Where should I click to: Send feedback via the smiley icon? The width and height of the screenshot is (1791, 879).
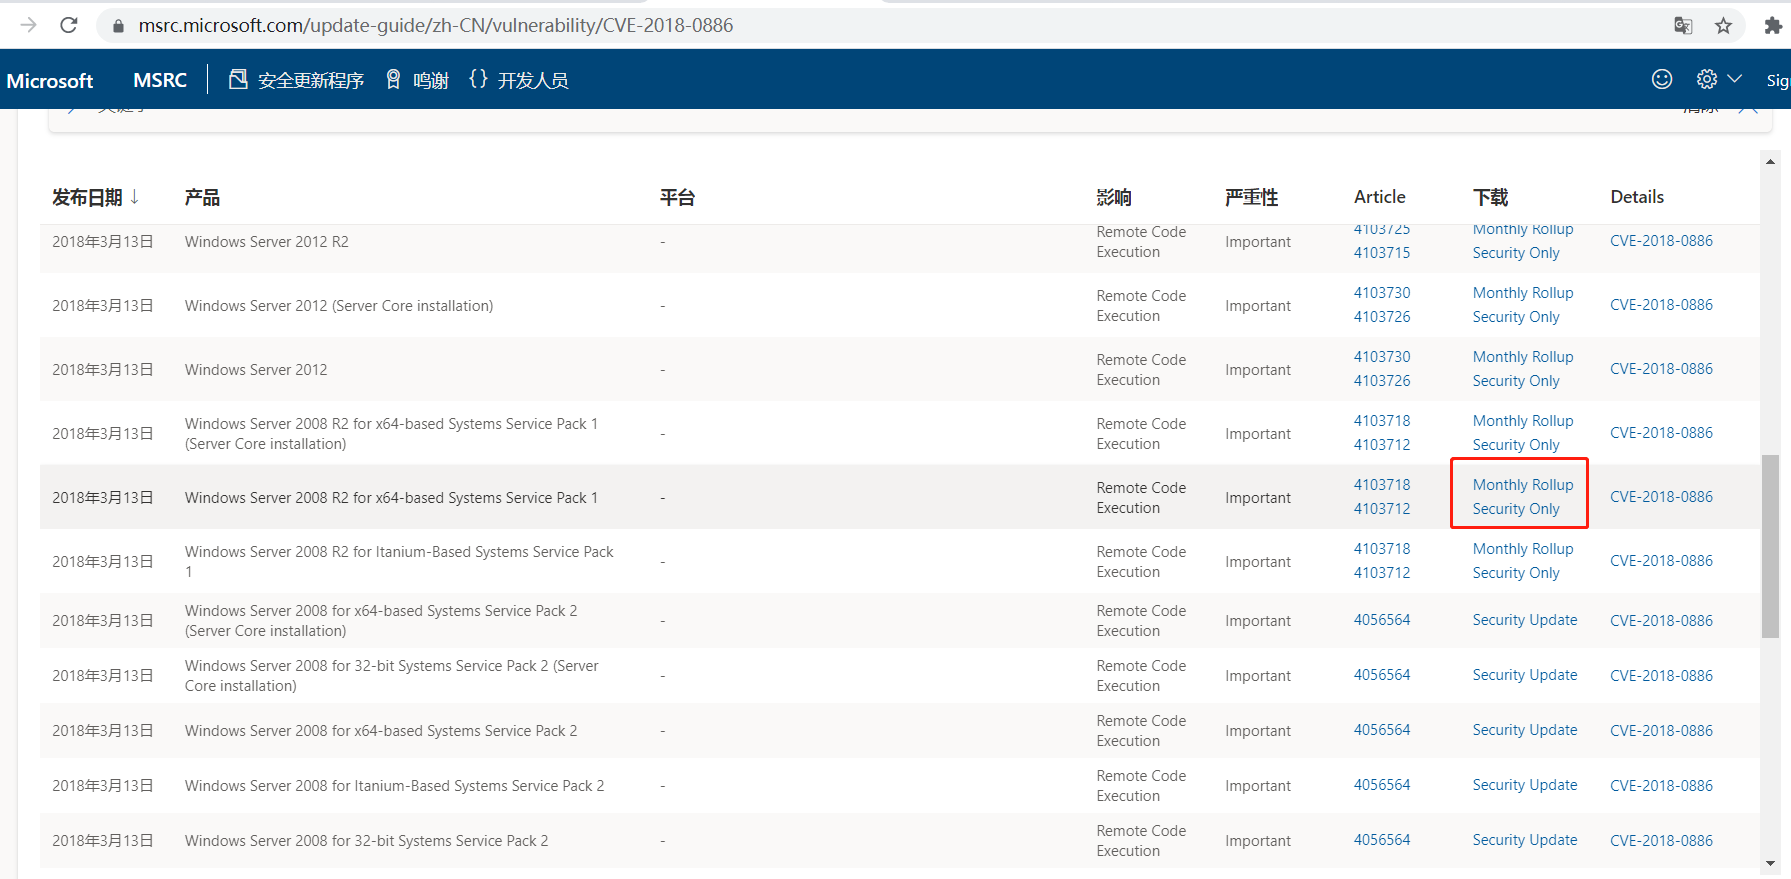pos(1662,79)
